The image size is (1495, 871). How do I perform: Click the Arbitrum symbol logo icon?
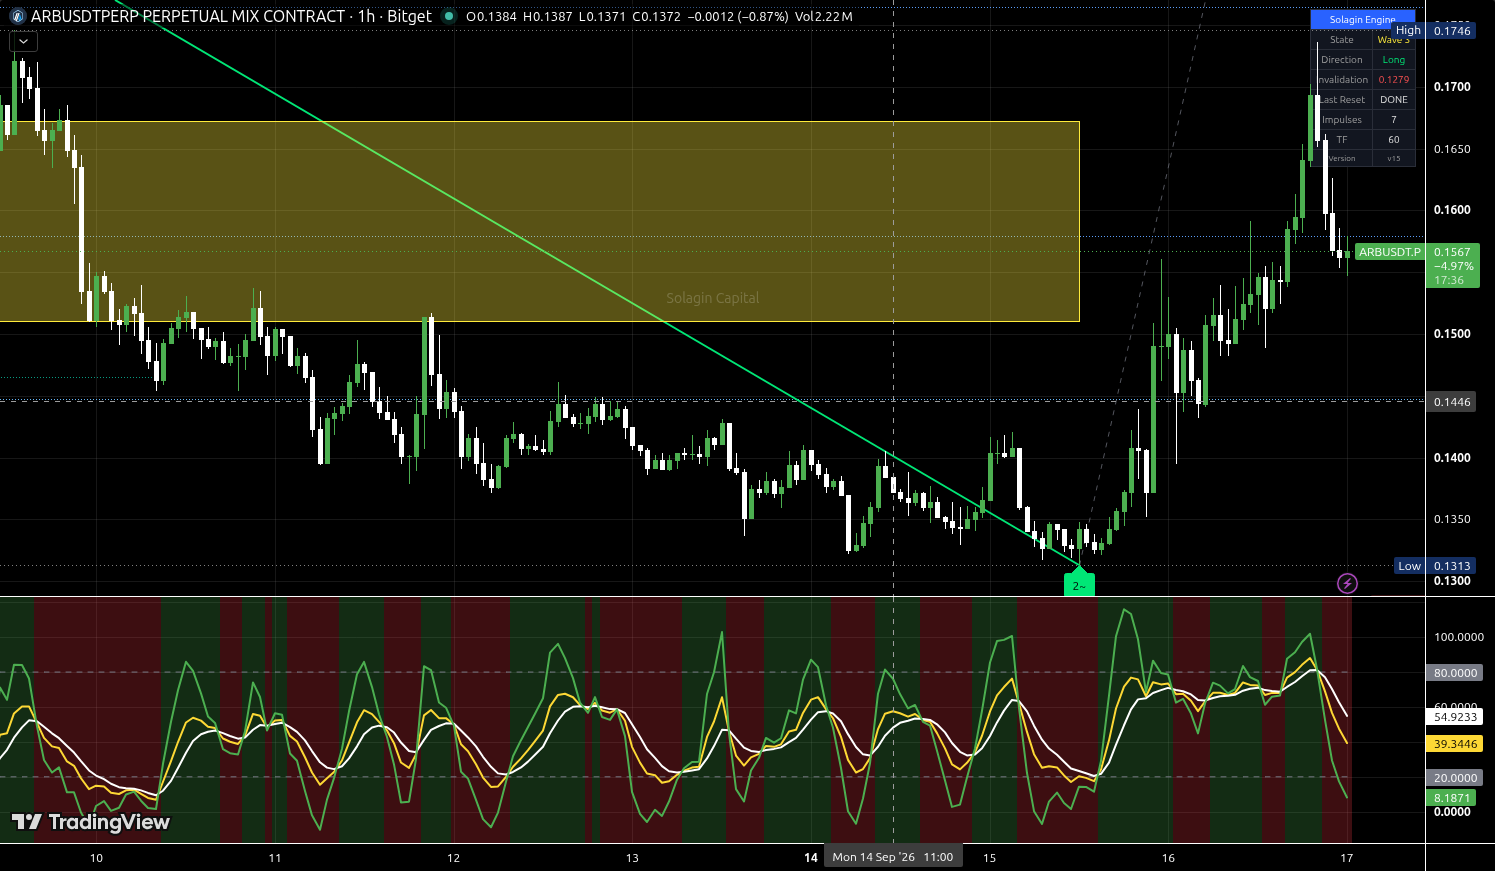(17, 17)
